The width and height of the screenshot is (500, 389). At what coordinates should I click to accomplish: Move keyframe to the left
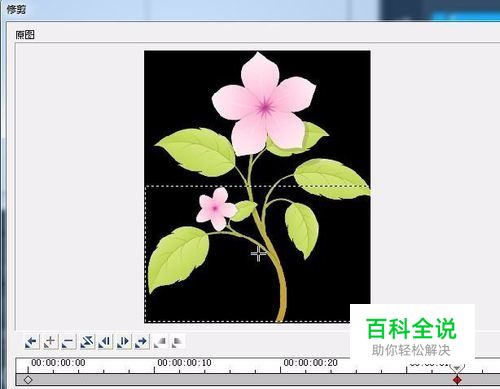pyautogui.click(x=105, y=342)
